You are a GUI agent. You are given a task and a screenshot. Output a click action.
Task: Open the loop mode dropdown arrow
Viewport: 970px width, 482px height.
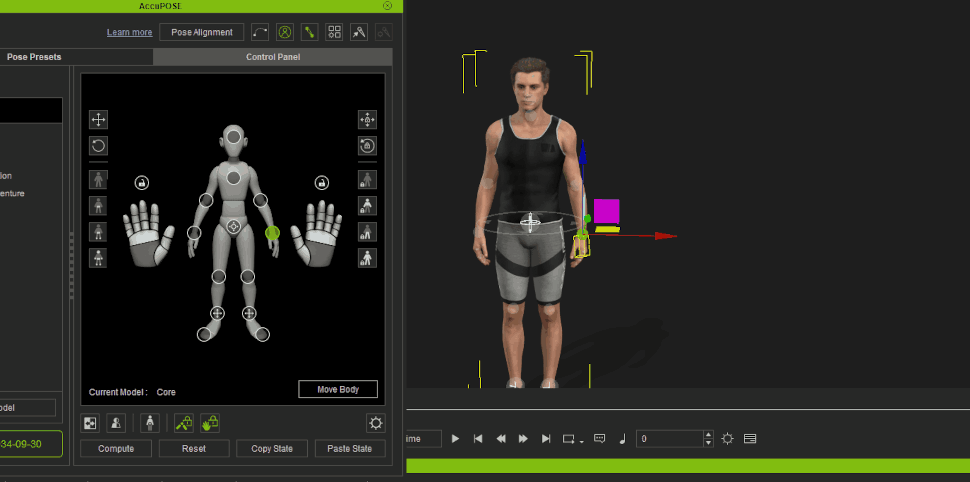pyautogui.click(x=582, y=441)
